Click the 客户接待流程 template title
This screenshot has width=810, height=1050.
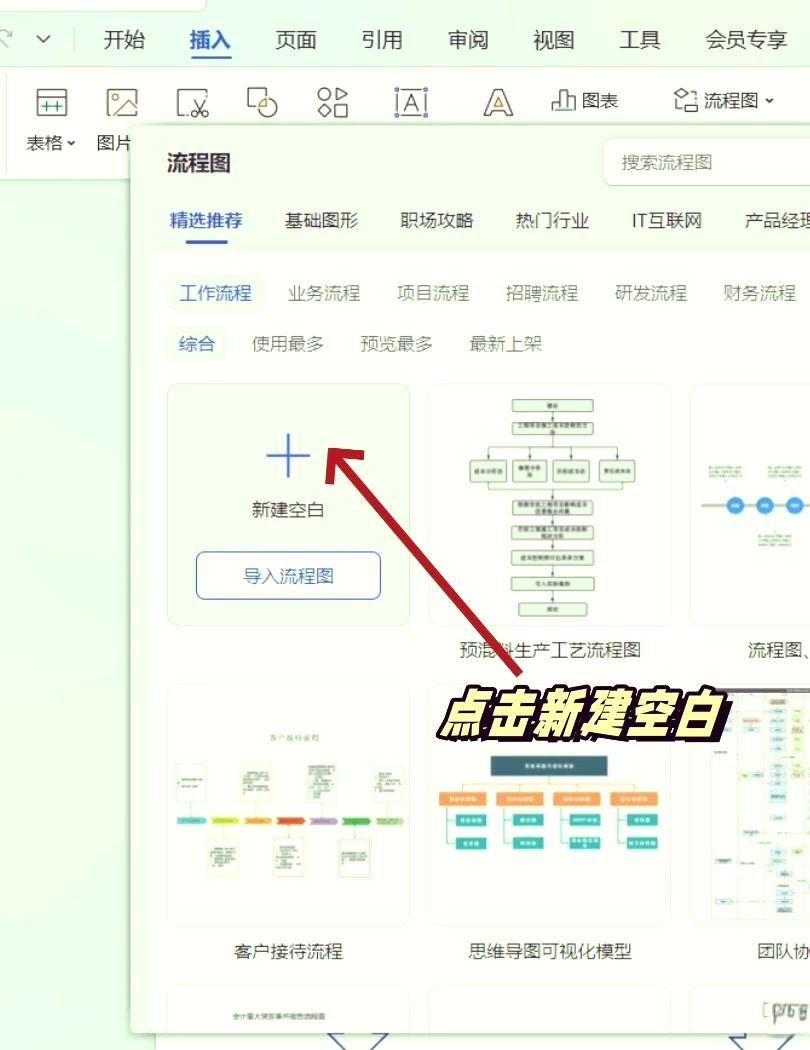pos(289,951)
